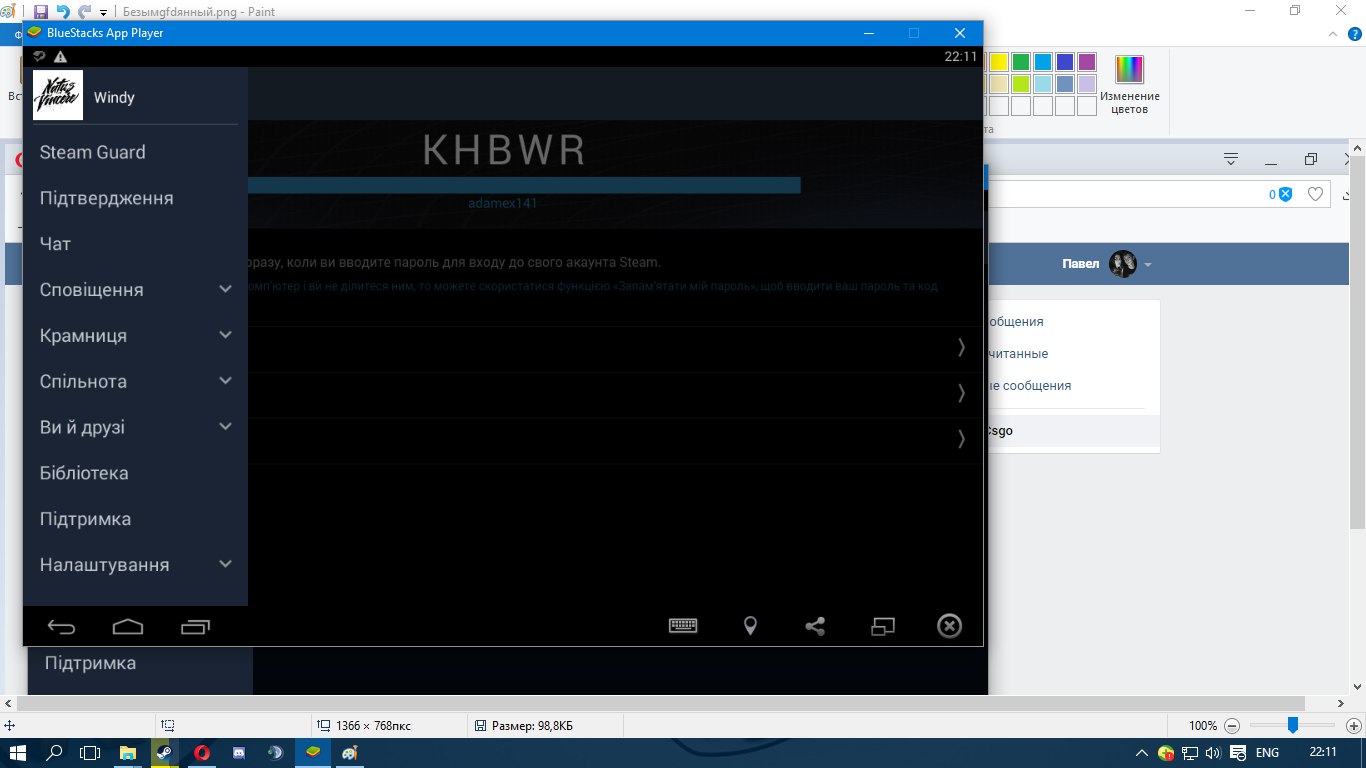Tap the Android home button in BlueStacks
The image size is (1366, 768).
point(128,627)
